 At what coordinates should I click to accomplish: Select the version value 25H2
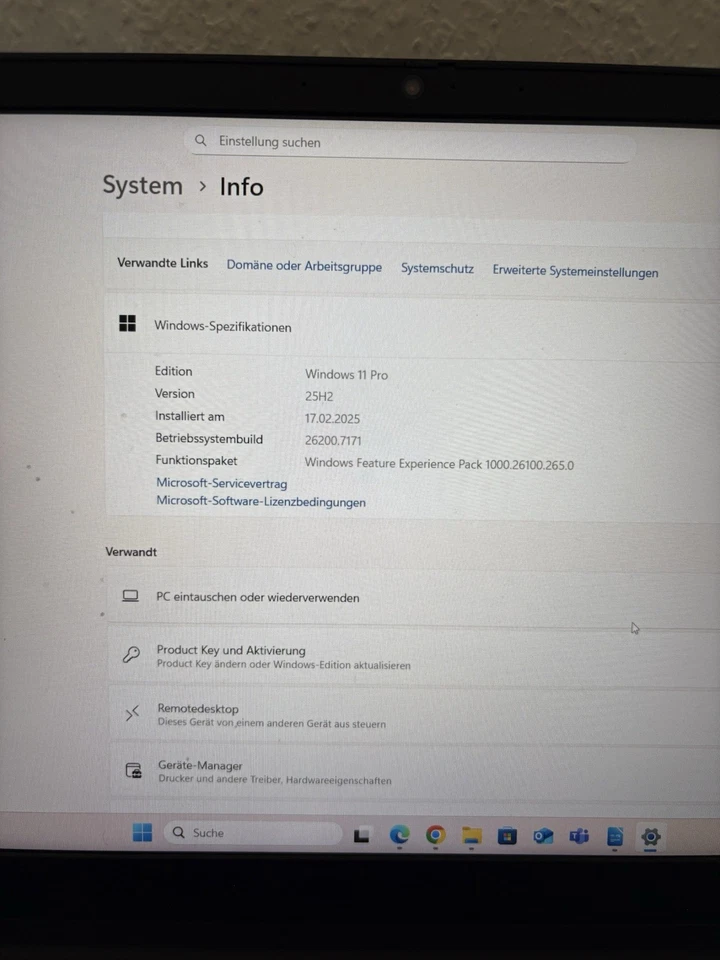pos(319,396)
